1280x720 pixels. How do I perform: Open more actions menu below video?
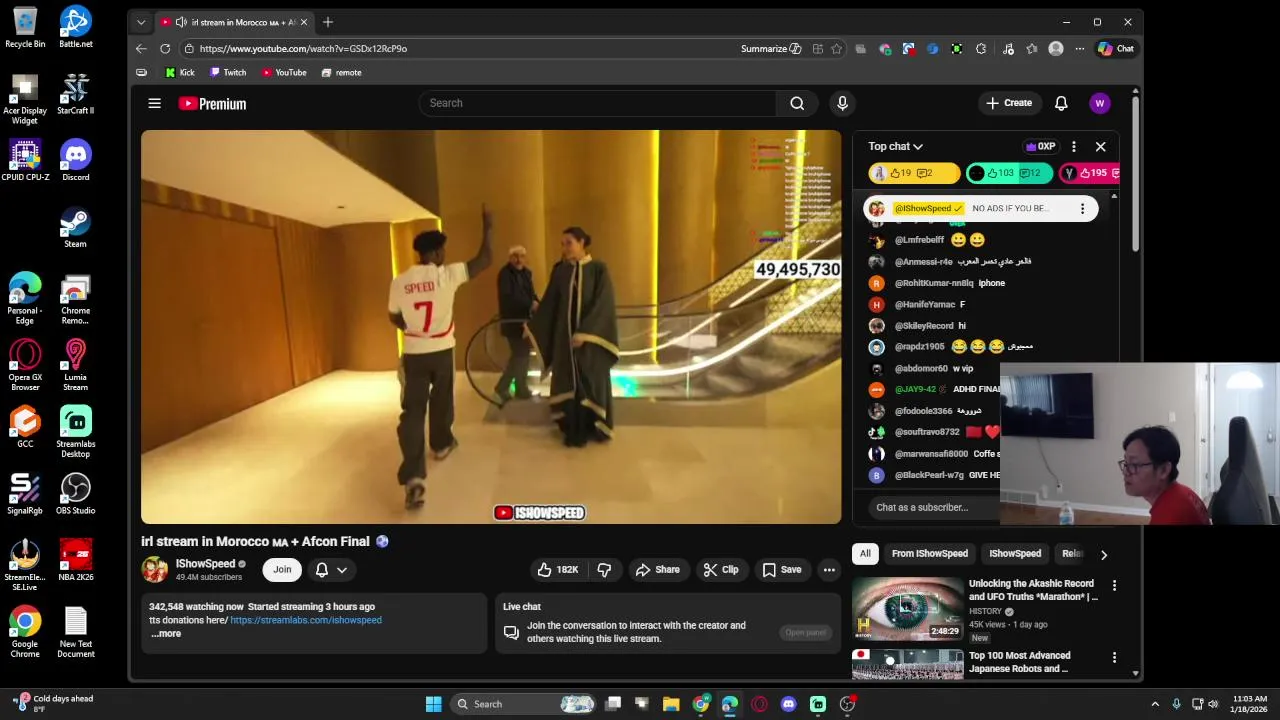(829, 569)
